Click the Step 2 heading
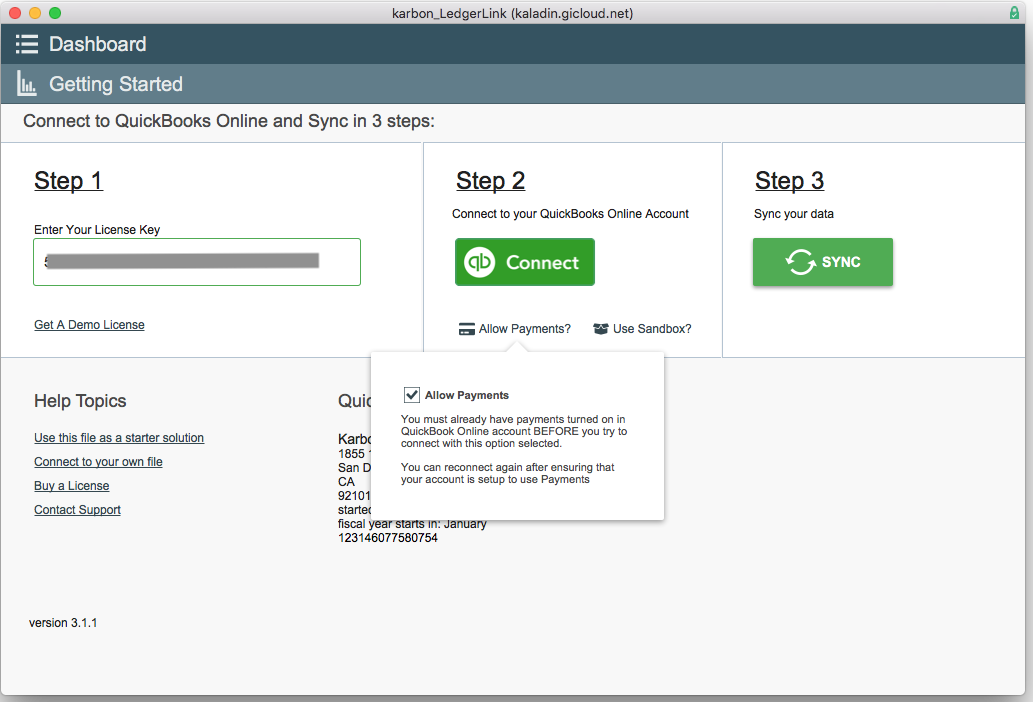Image resolution: width=1033 pixels, height=702 pixels. click(491, 180)
